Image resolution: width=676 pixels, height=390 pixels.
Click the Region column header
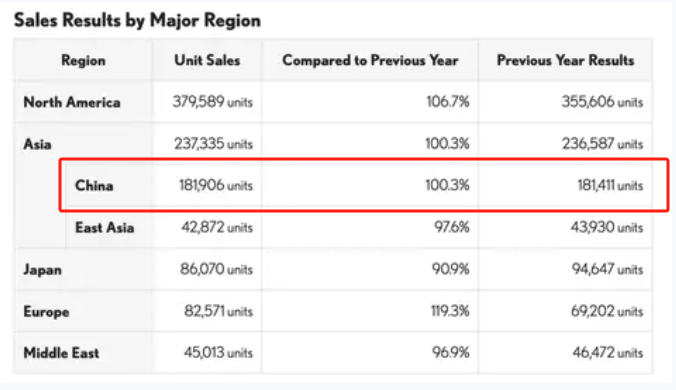coord(83,60)
